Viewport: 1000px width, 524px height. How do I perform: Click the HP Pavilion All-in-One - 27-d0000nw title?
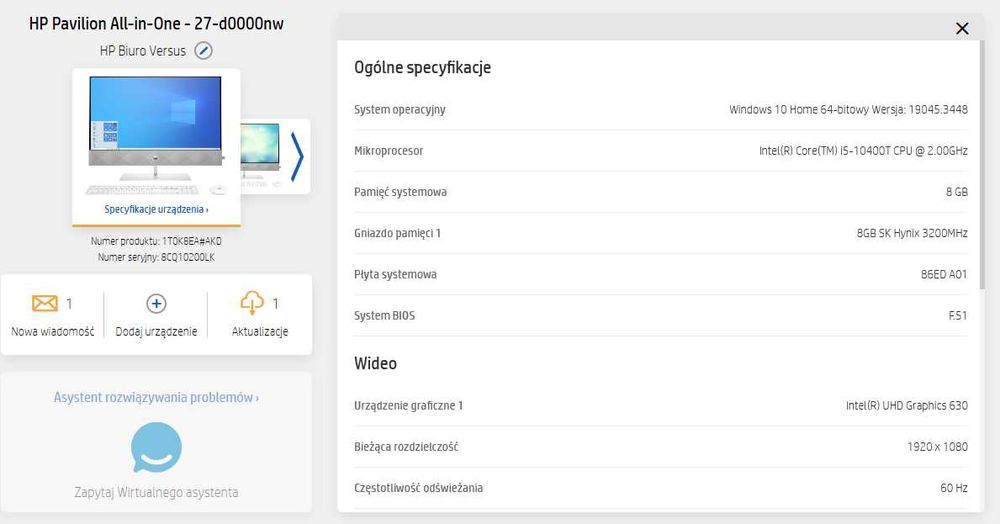pyautogui.click(x=156, y=24)
